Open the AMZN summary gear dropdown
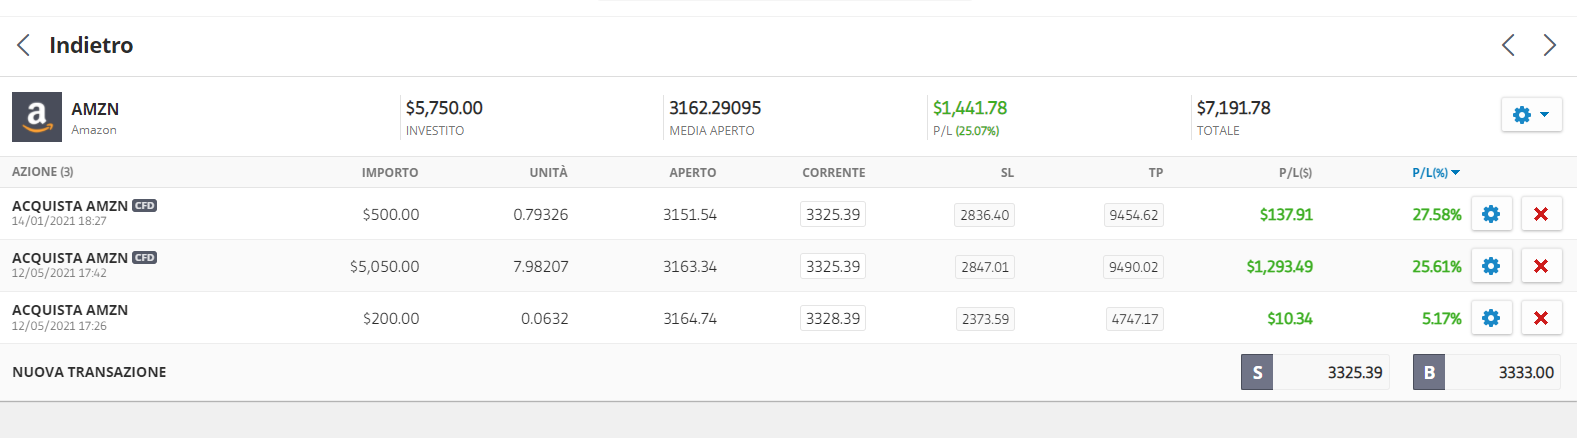Image resolution: width=1577 pixels, height=438 pixels. 1531,114
